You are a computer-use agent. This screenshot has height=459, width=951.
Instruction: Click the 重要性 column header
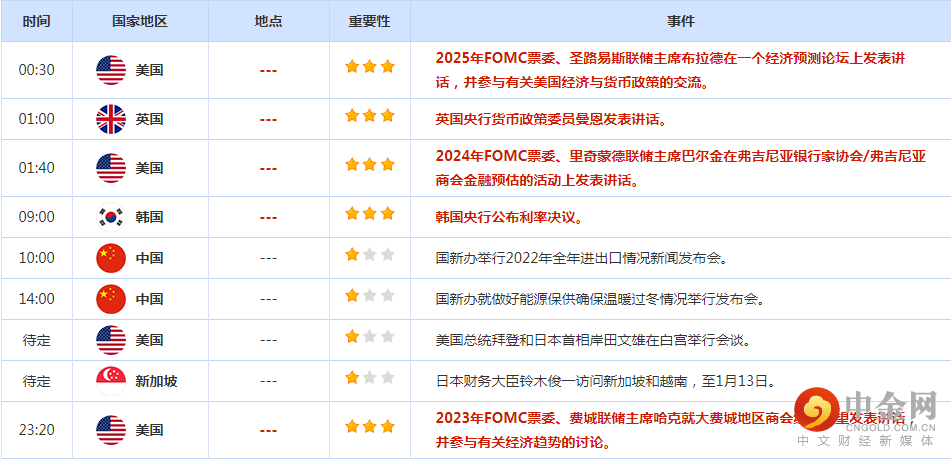click(369, 21)
